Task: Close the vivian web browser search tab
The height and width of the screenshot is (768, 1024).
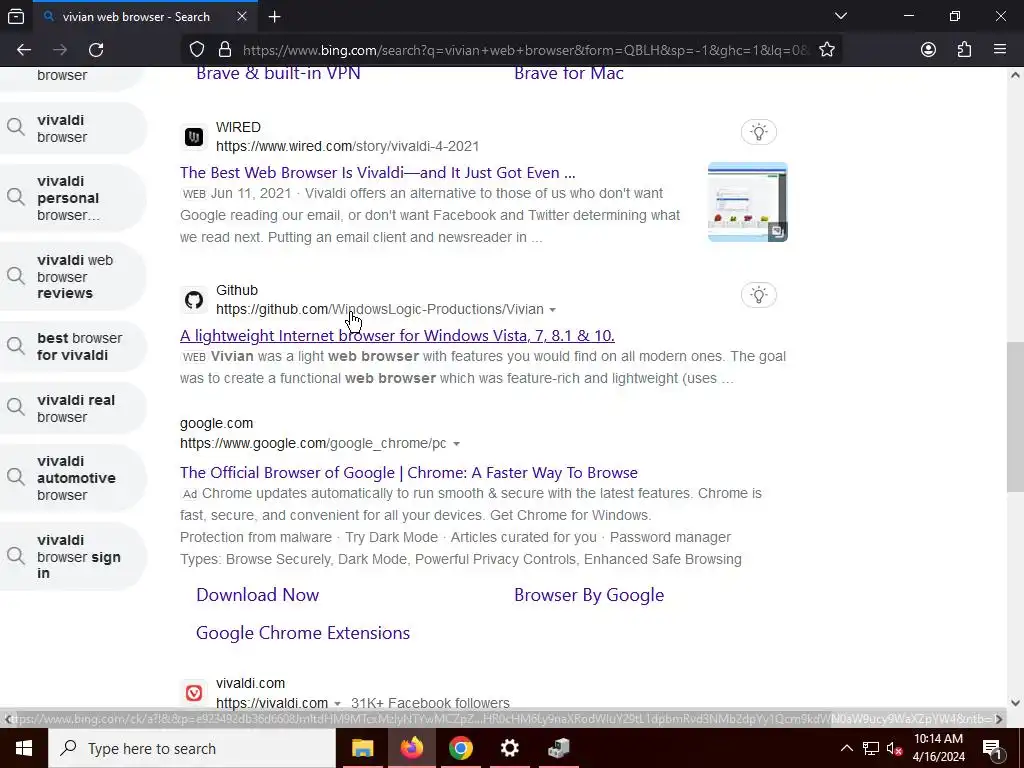Action: [x=242, y=16]
